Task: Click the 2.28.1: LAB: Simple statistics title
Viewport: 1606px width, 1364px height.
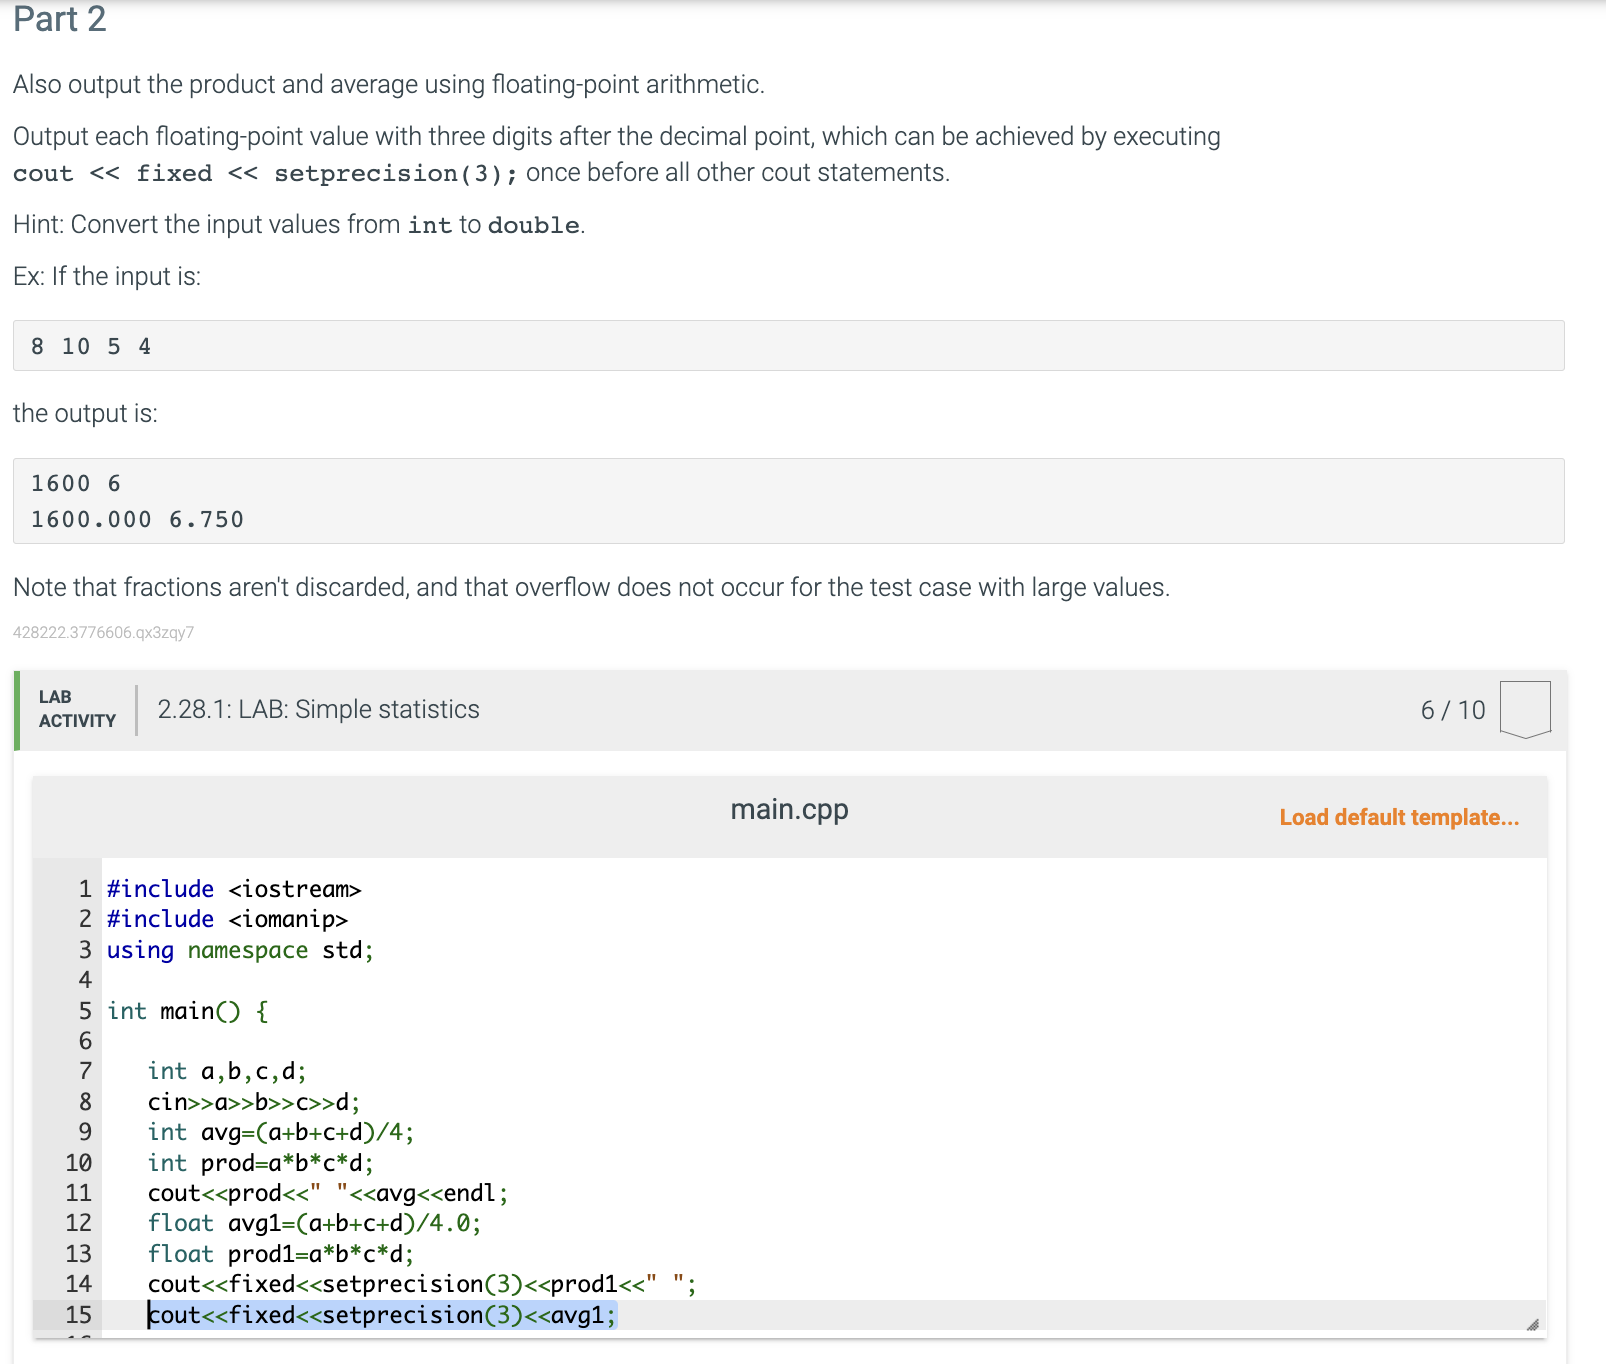Action: pos(318,709)
